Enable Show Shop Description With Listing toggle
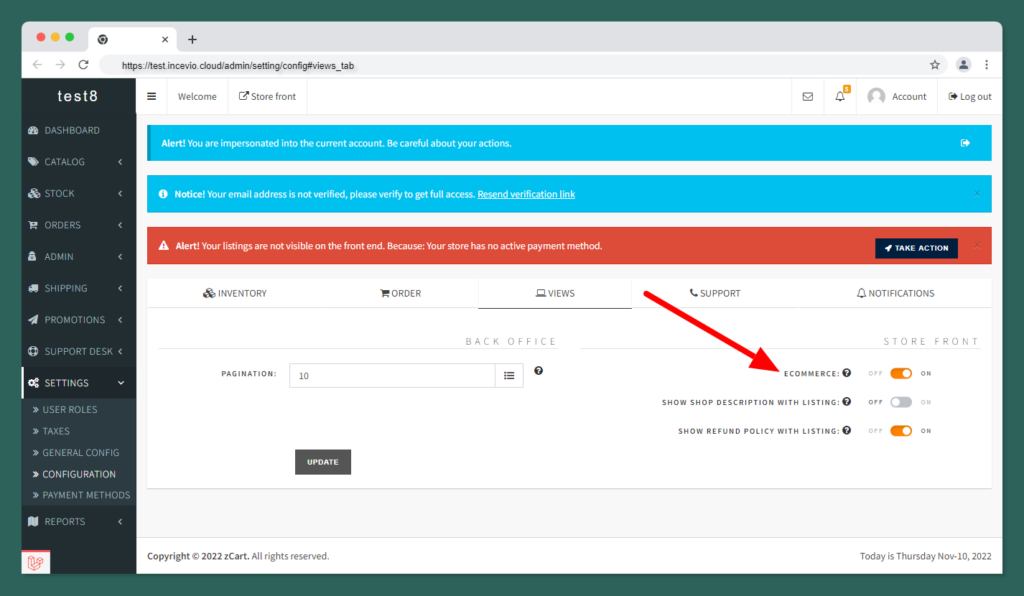This screenshot has width=1024, height=596. pos(901,402)
